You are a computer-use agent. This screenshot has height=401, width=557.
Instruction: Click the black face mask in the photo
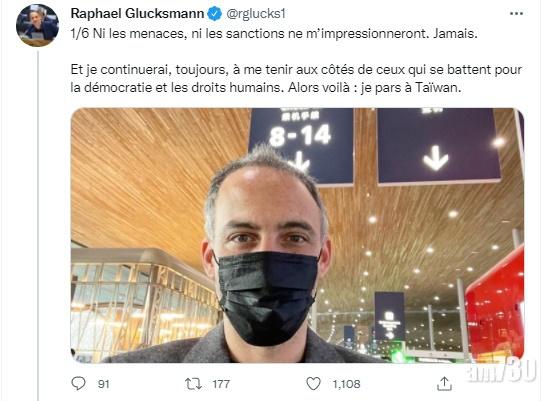pyautogui.click(x=267, y=298)
